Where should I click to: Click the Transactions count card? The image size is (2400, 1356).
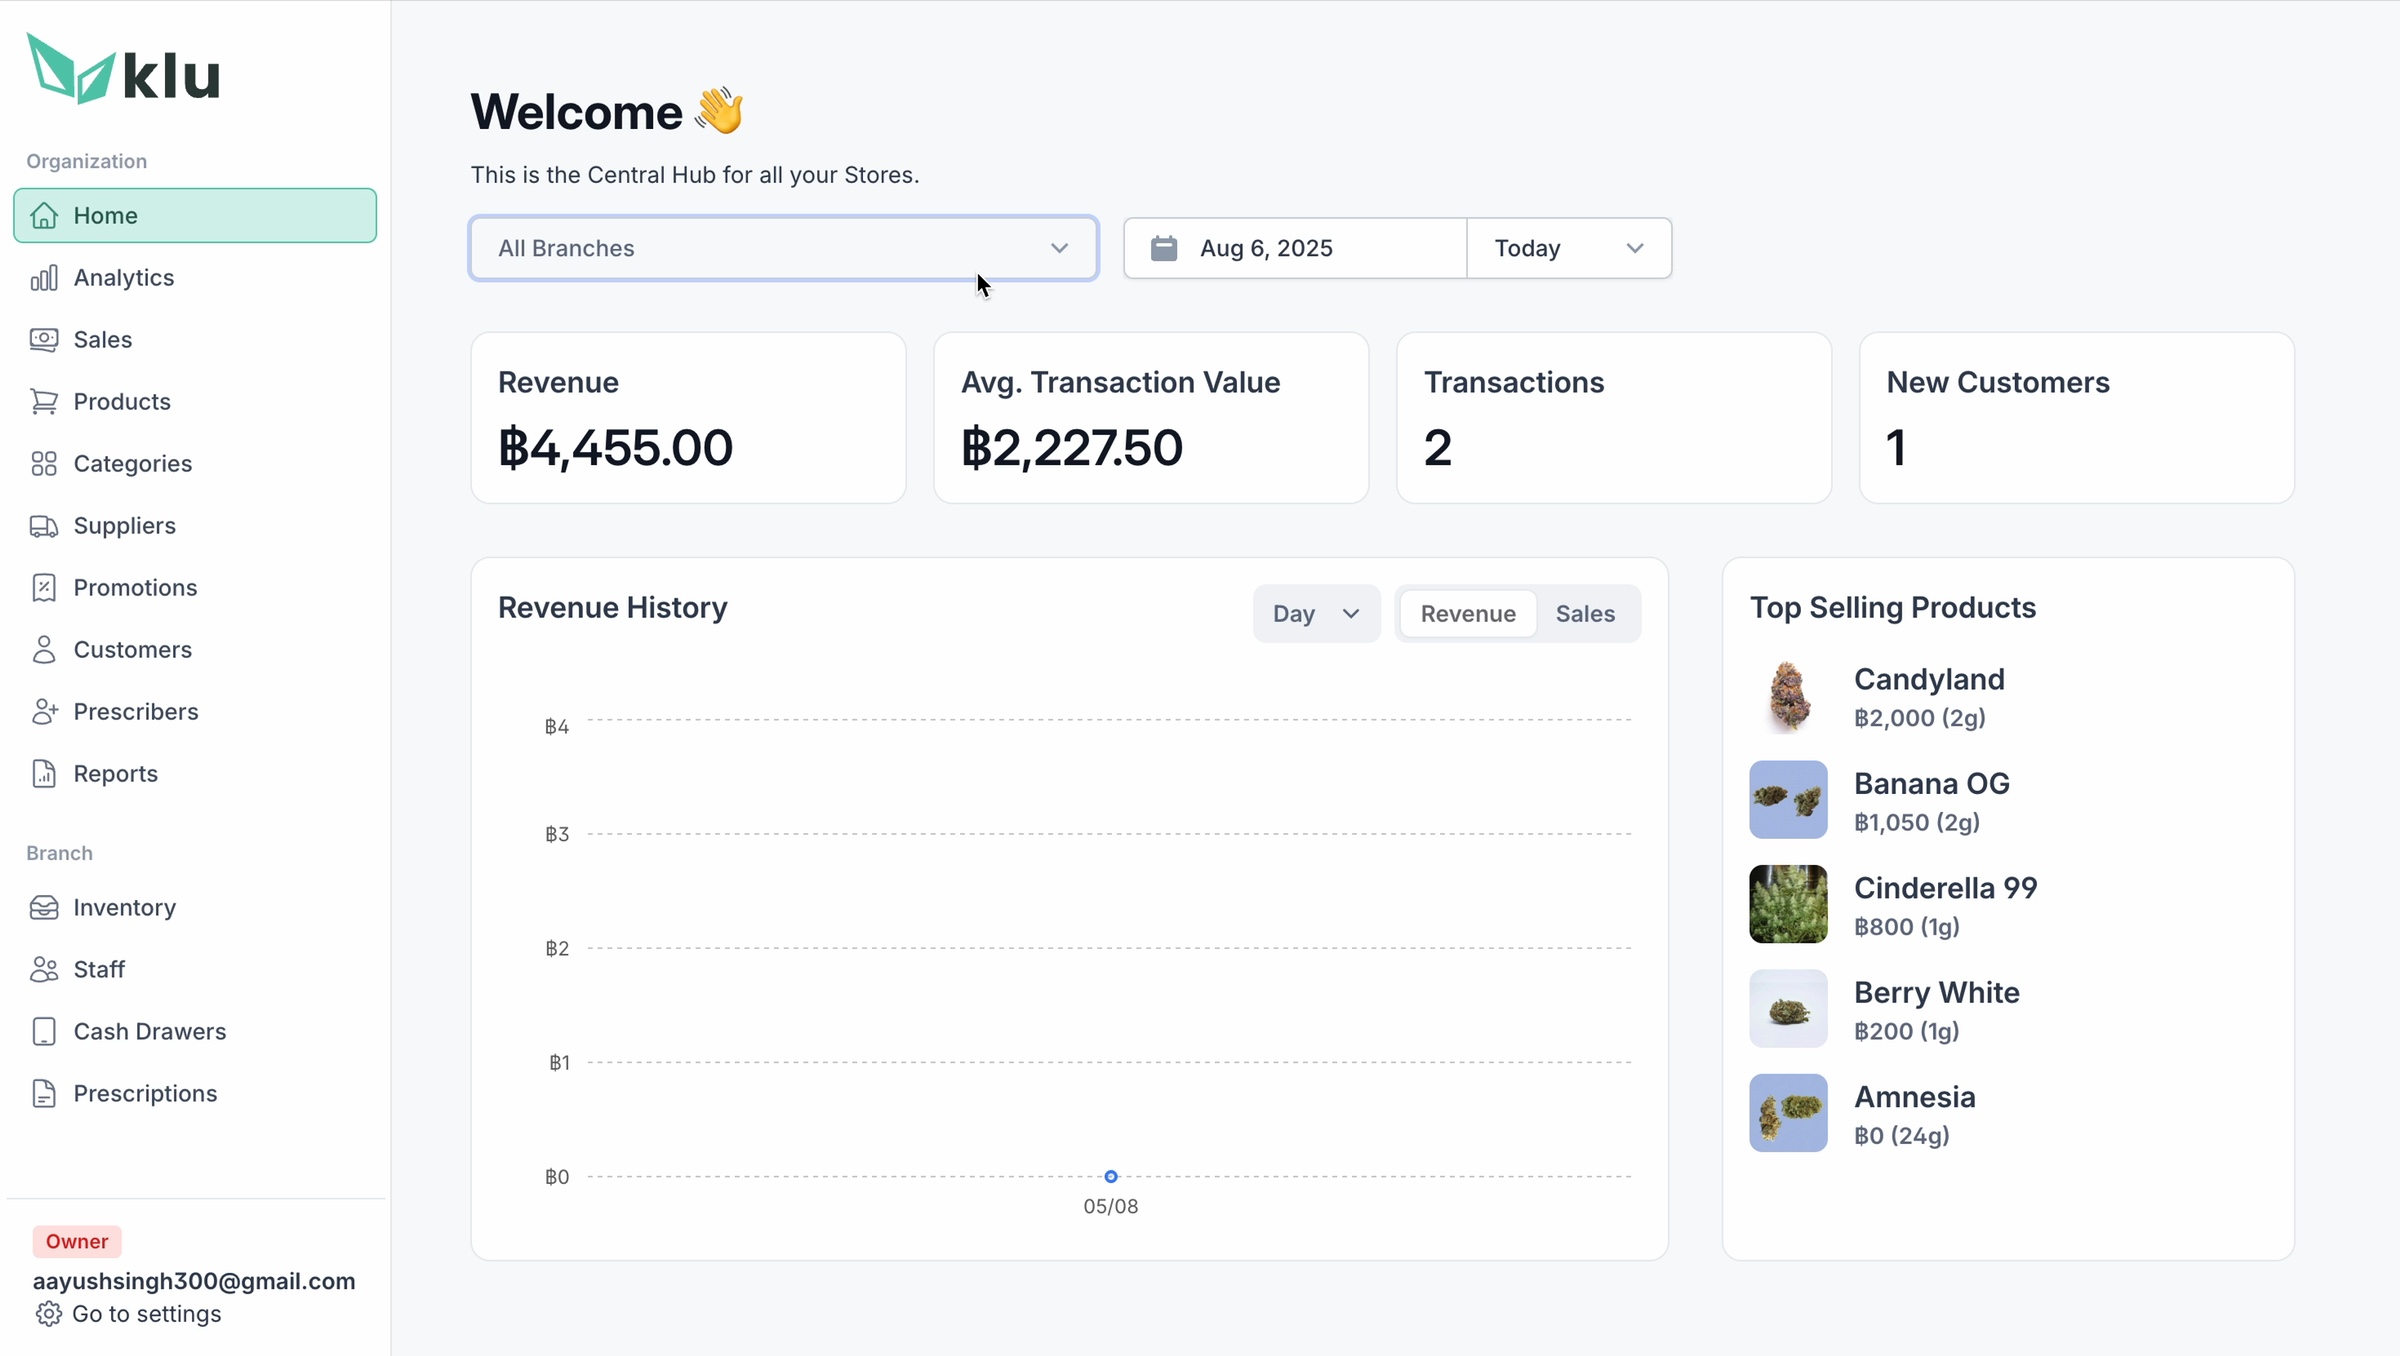tap(1614, 418)
